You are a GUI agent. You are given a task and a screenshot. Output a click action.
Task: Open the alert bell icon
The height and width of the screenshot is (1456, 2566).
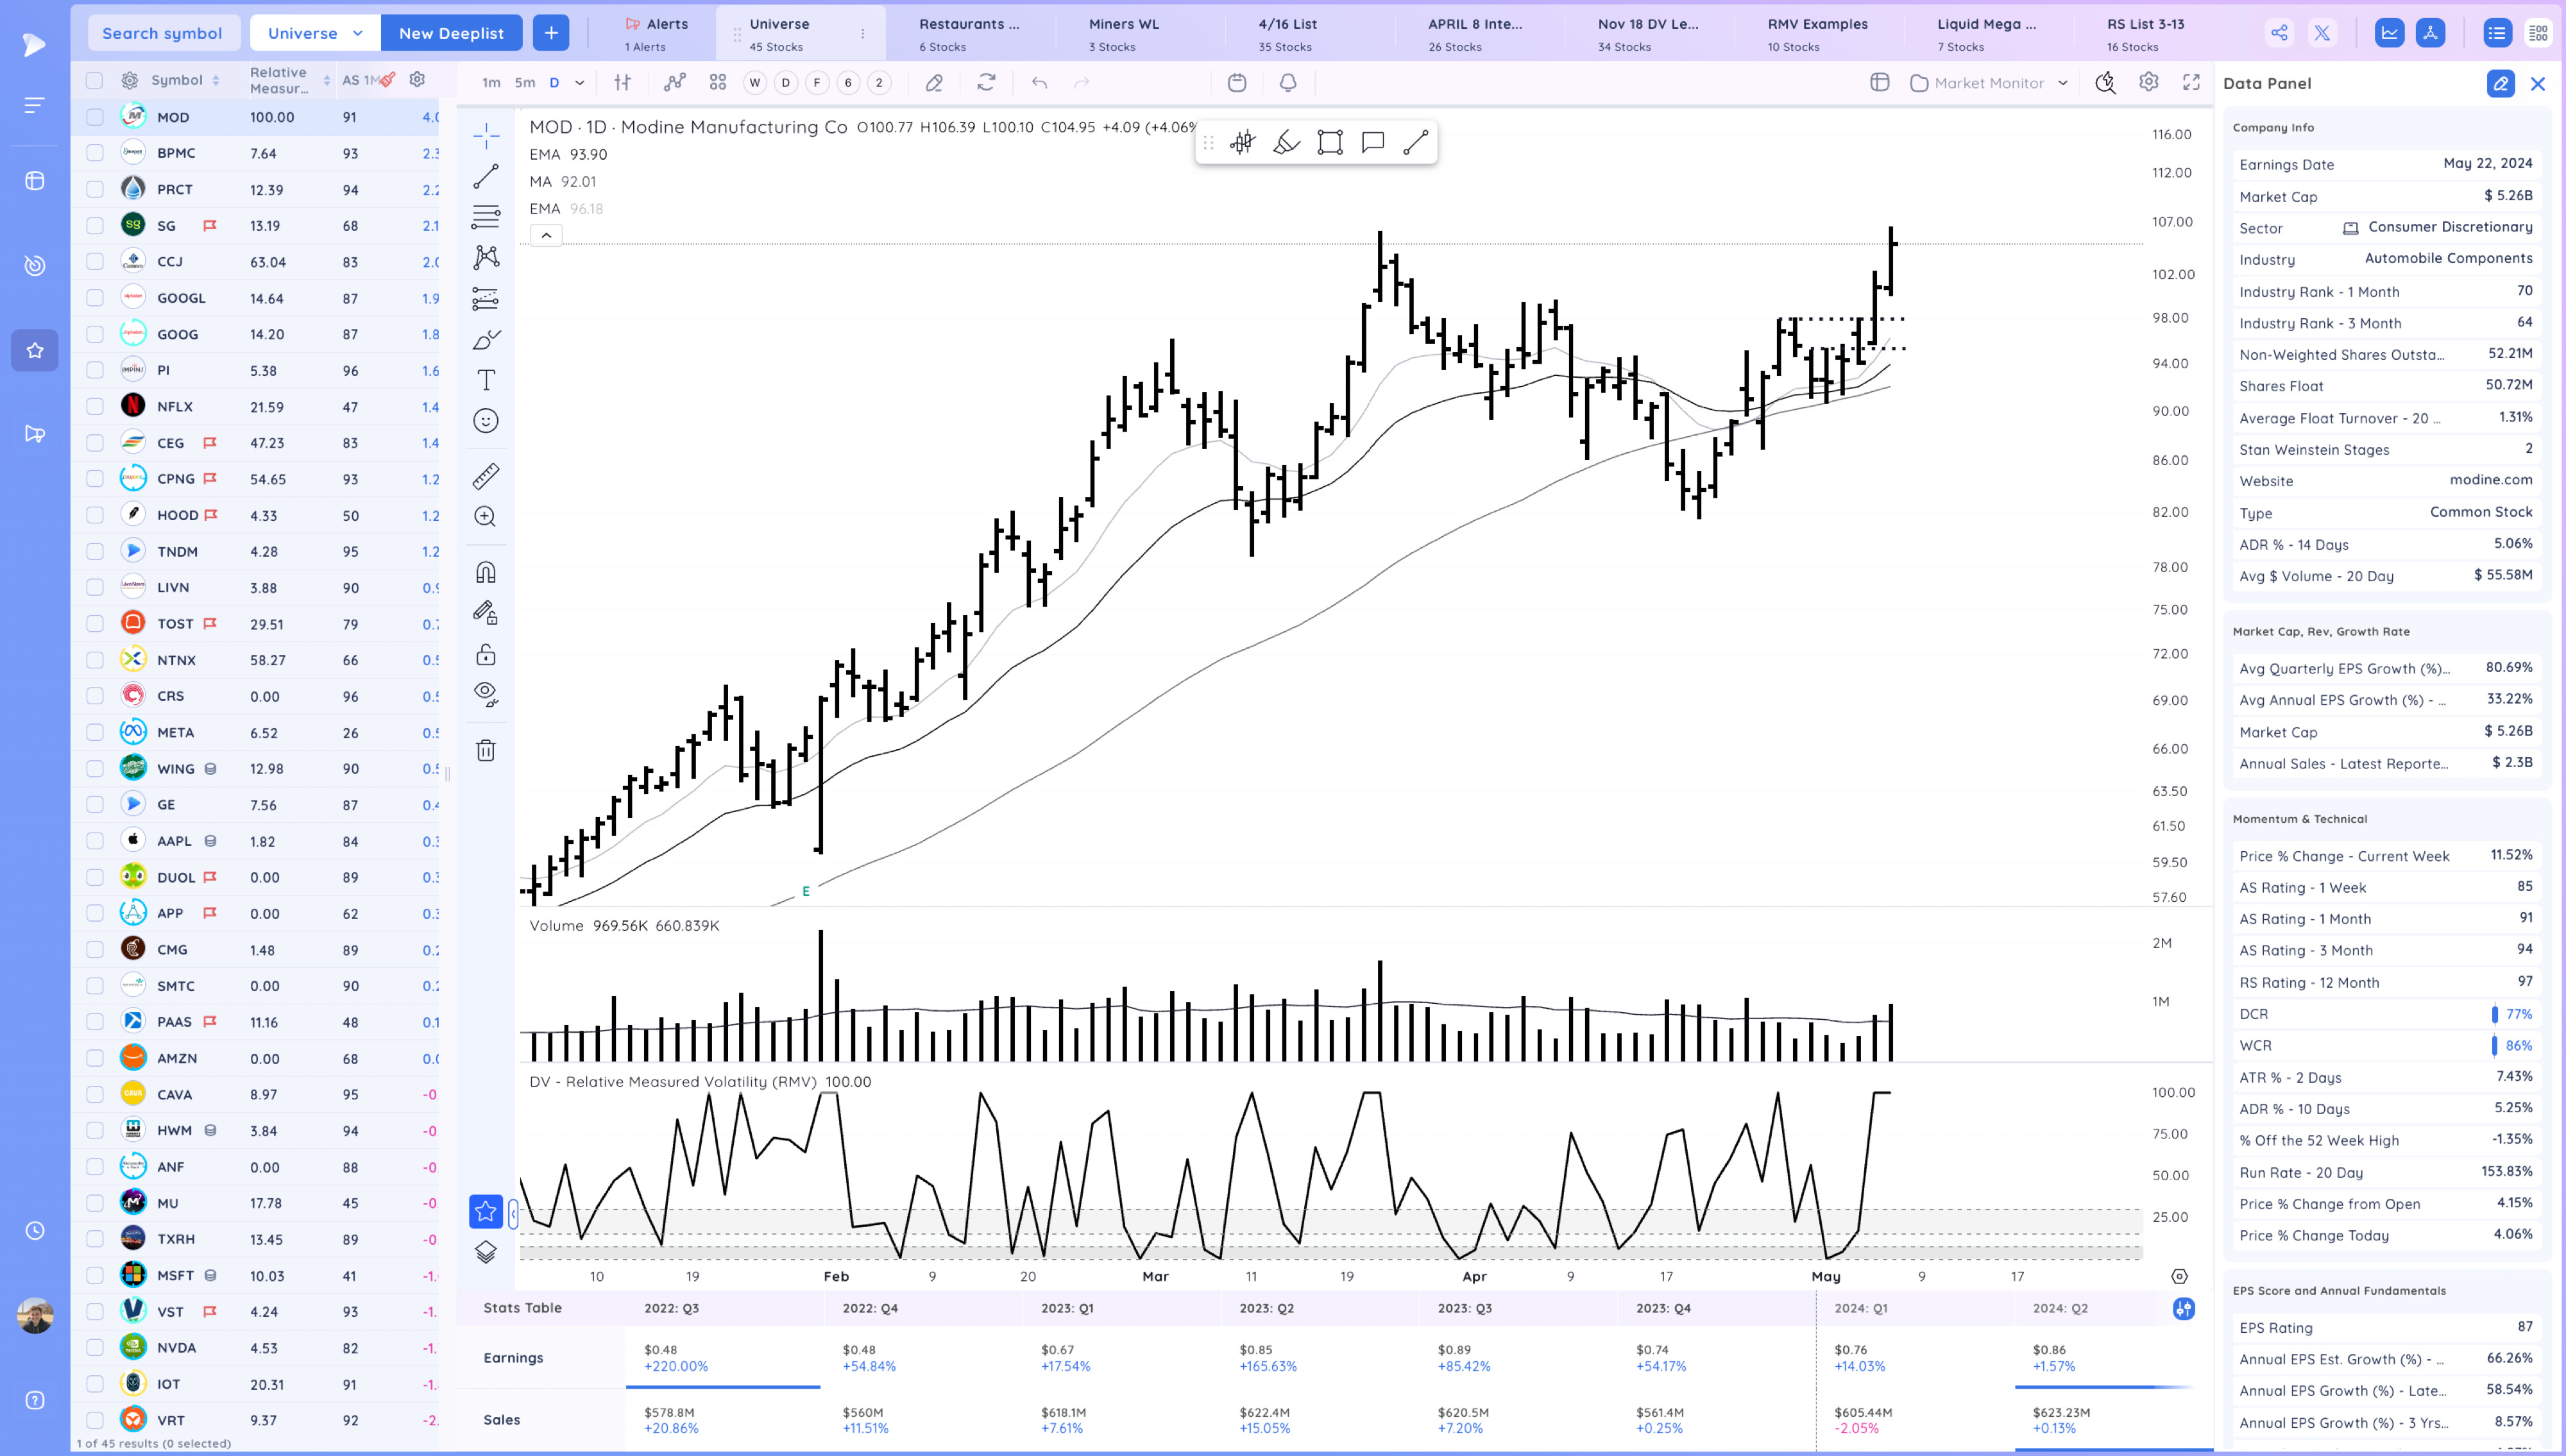(1288, 83)
